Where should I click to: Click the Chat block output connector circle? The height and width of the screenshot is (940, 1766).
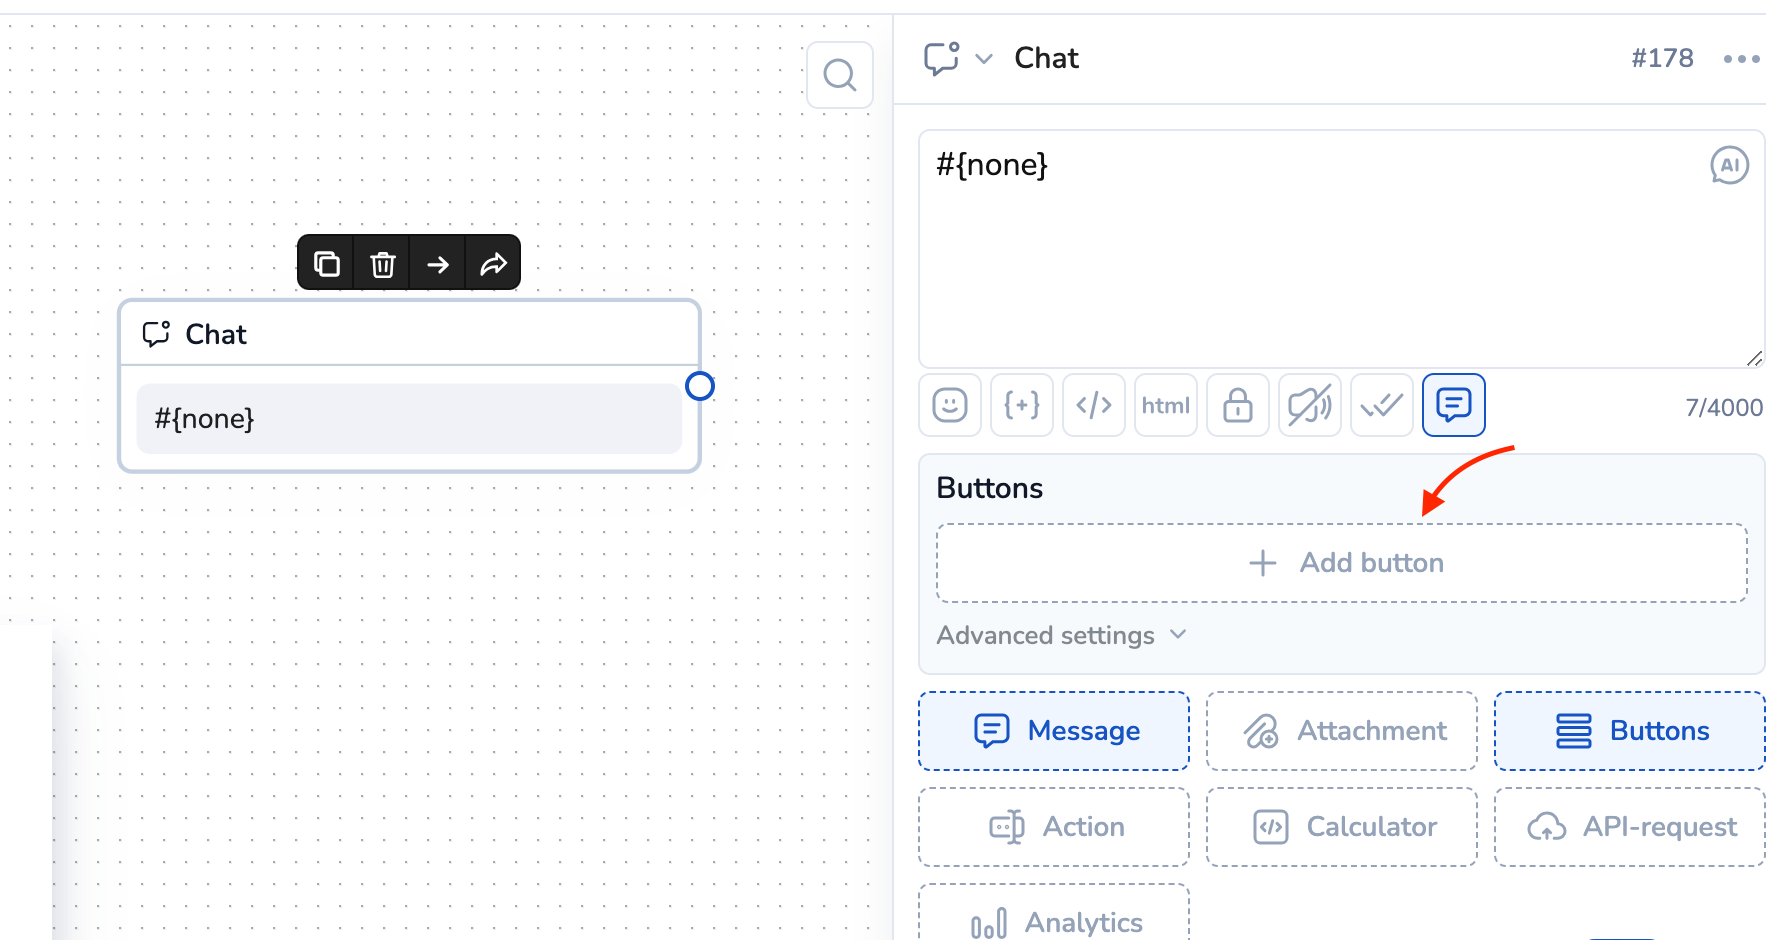coord(700,386)
